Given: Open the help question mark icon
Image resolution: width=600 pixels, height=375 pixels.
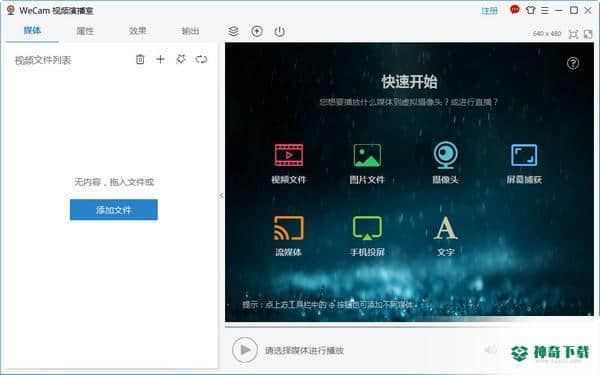Looking at the screenshot, I should click(x=573, y=63).
